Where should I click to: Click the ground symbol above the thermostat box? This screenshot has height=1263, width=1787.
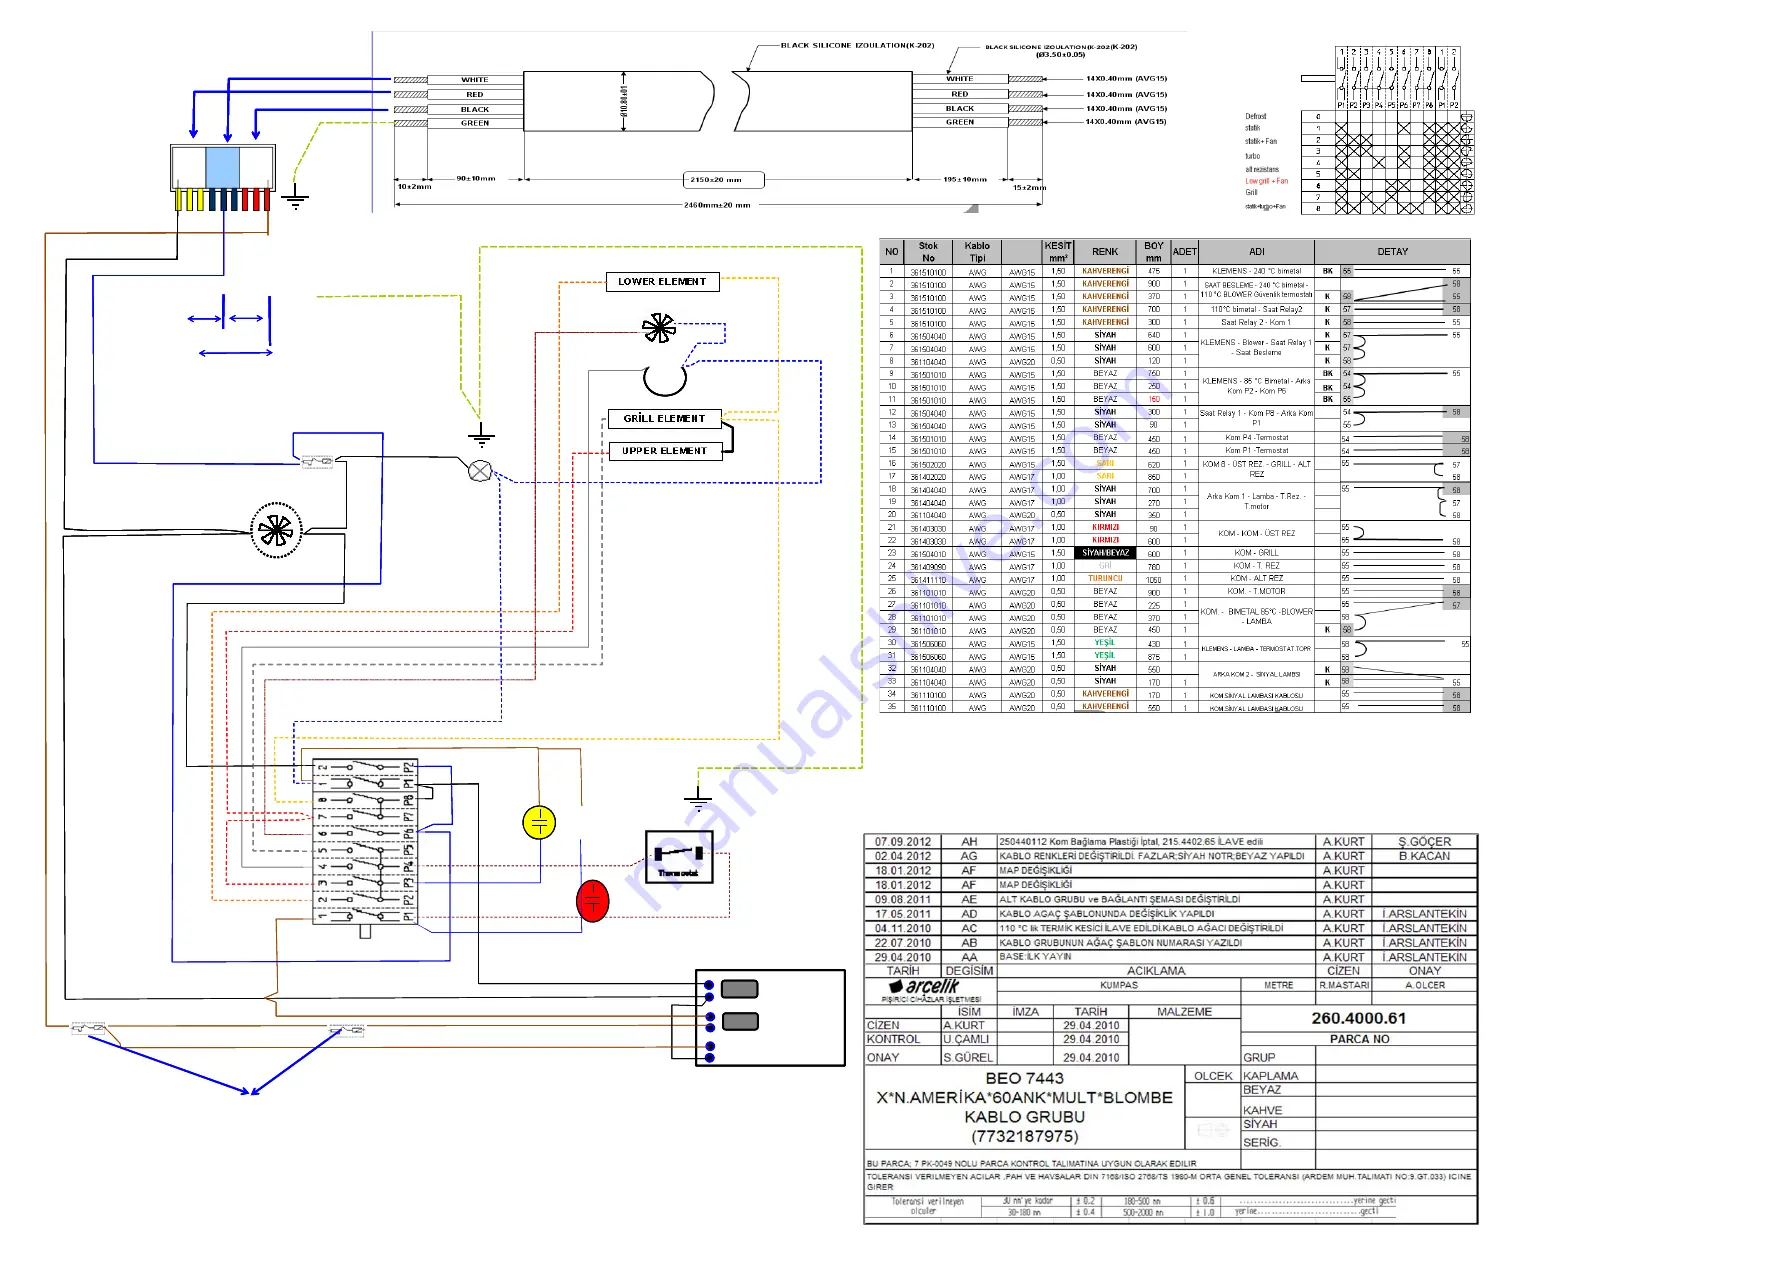(x=697, y=797)
